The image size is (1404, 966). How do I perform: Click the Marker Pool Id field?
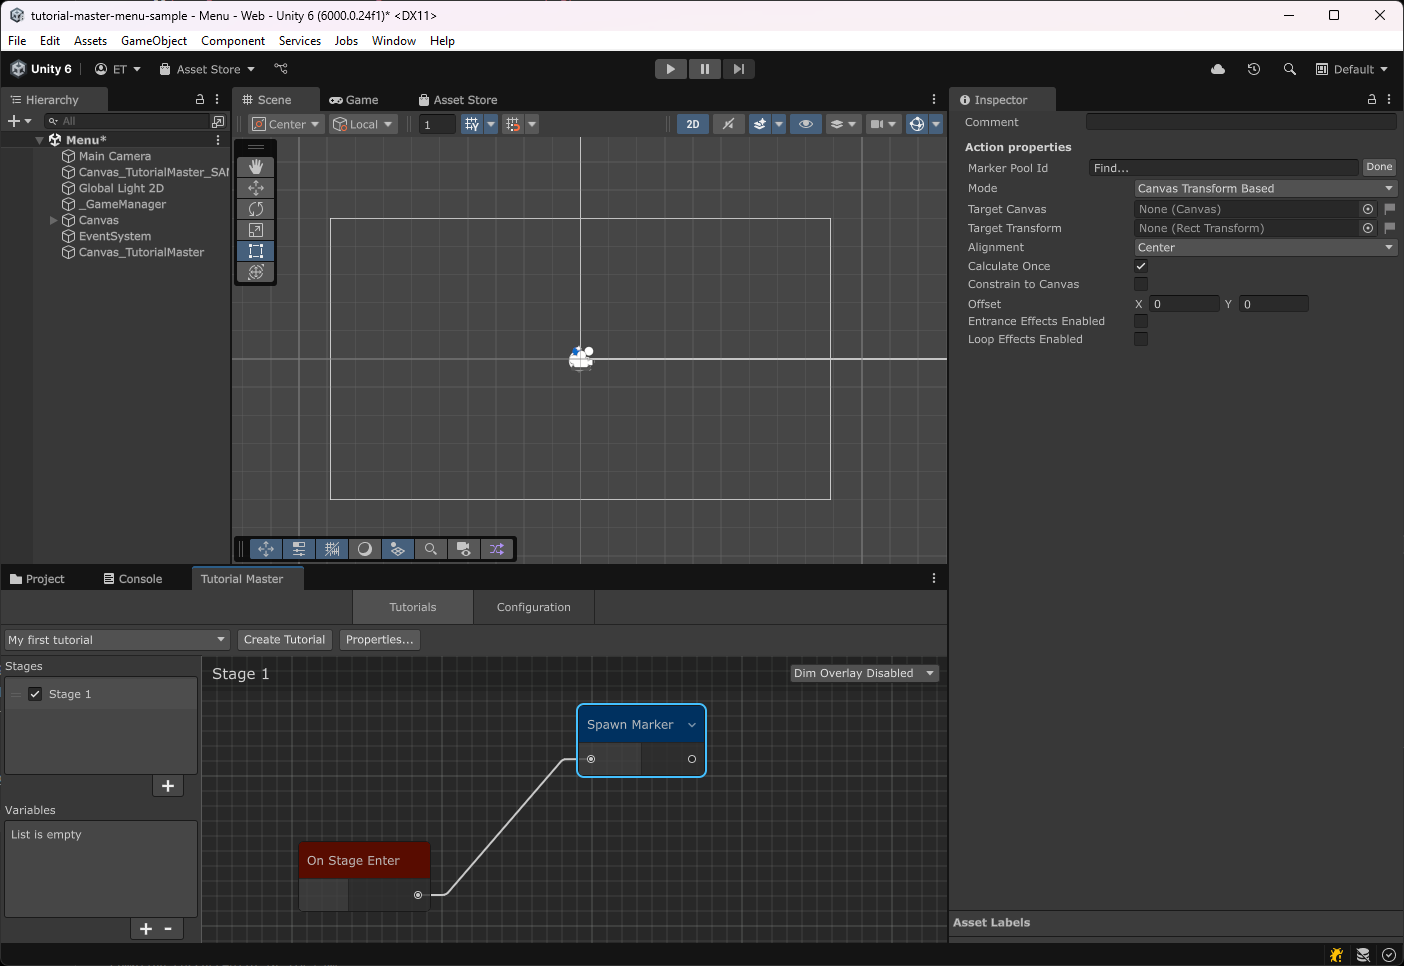[1223, 168]
